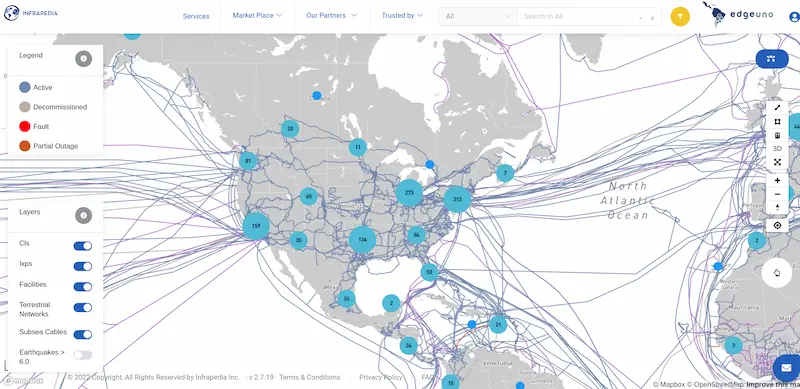Viewport: 800px width, 389px height.
Task: Disable the Facilities layer
Action: 83,287
